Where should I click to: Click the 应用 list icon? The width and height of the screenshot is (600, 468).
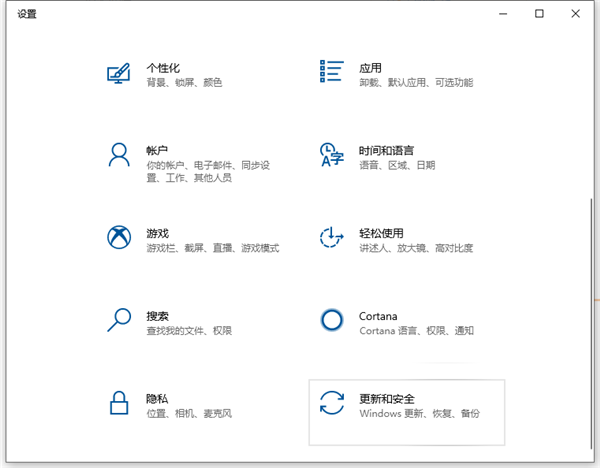pos(330,72)
